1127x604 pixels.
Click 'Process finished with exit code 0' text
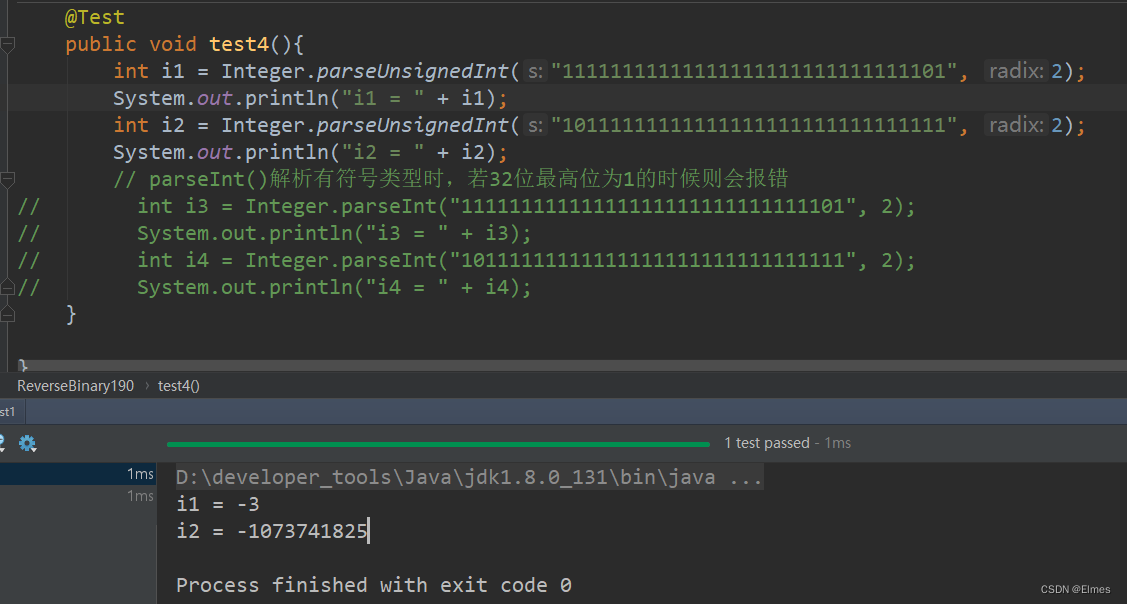click(x=374, y=585)
